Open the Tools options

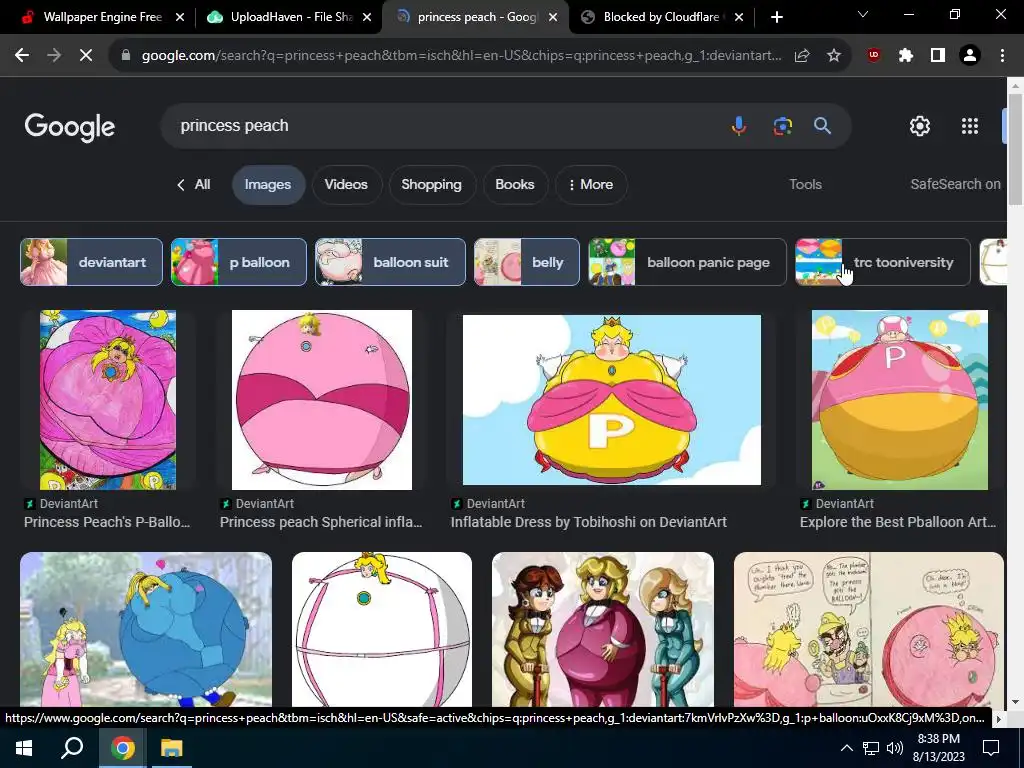point(805,184)
